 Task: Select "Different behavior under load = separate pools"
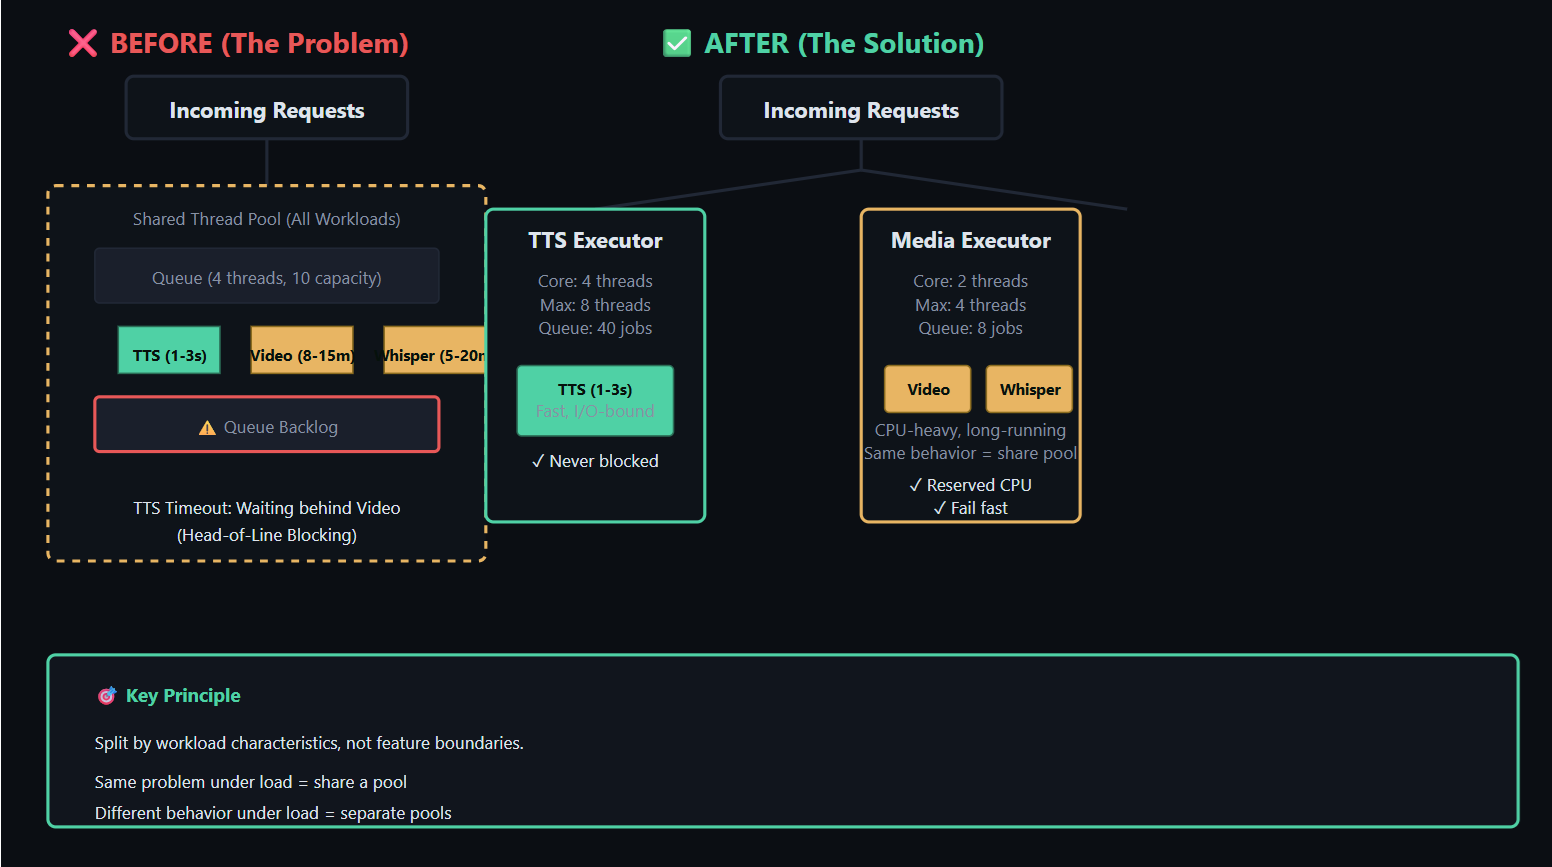pos(273,813)
